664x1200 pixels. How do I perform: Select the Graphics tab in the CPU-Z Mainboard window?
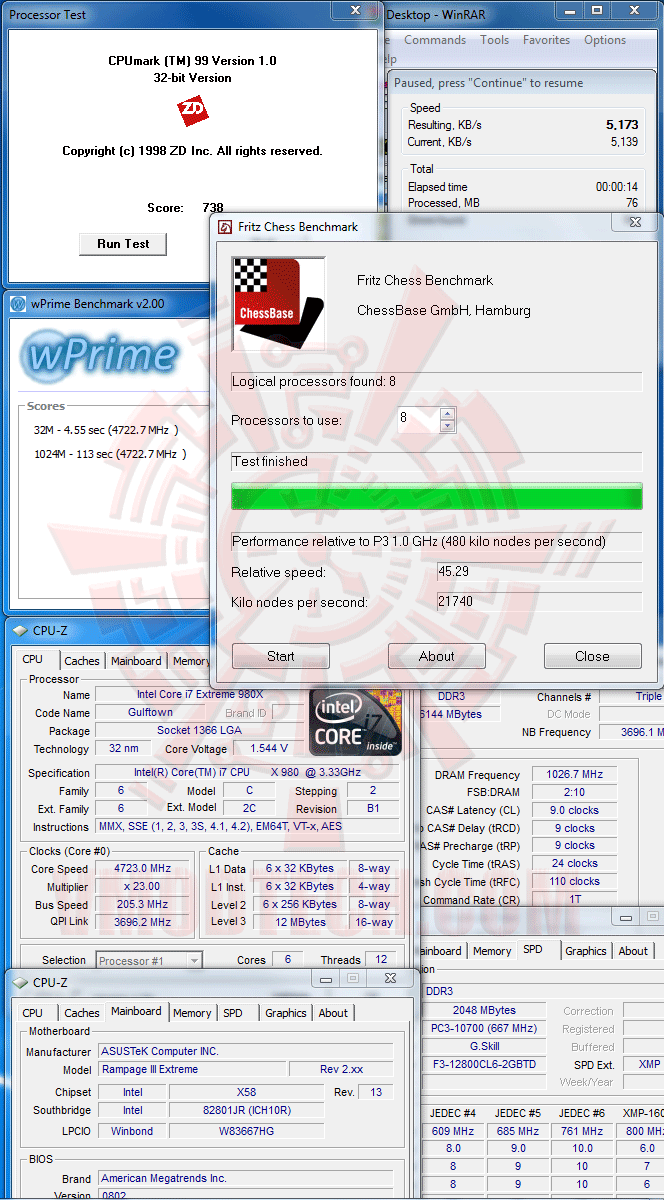click(x=286, y=1013)
